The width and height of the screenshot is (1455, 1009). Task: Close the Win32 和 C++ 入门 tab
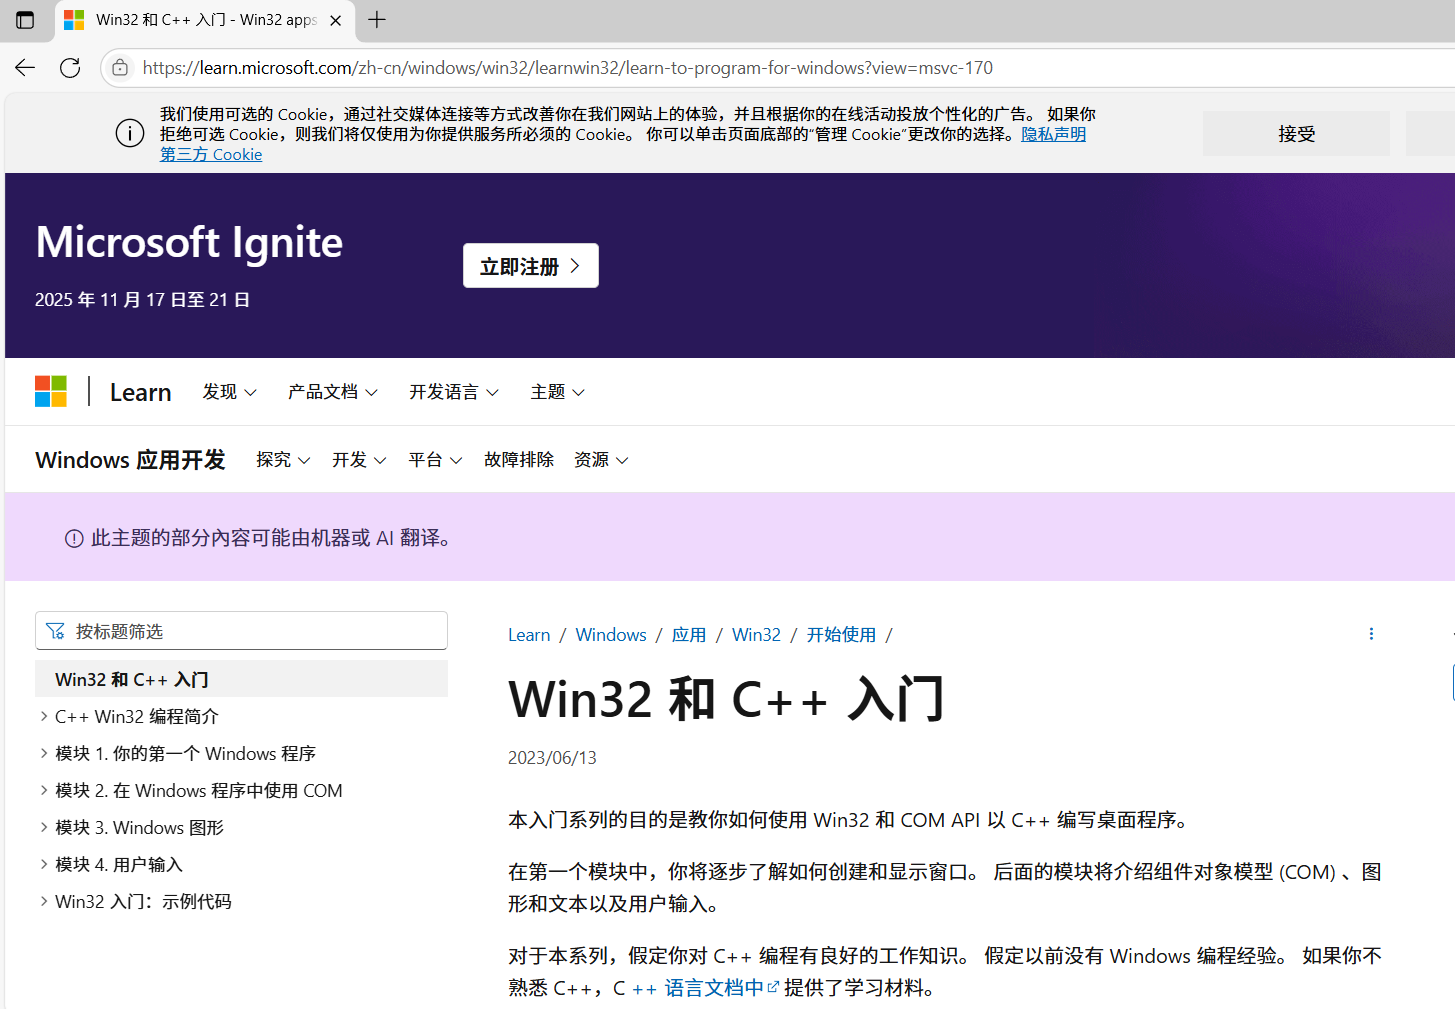336,20
